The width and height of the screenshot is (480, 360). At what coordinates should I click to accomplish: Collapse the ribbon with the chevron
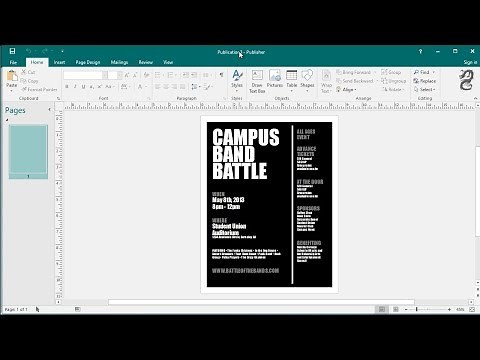pos(476,98)
